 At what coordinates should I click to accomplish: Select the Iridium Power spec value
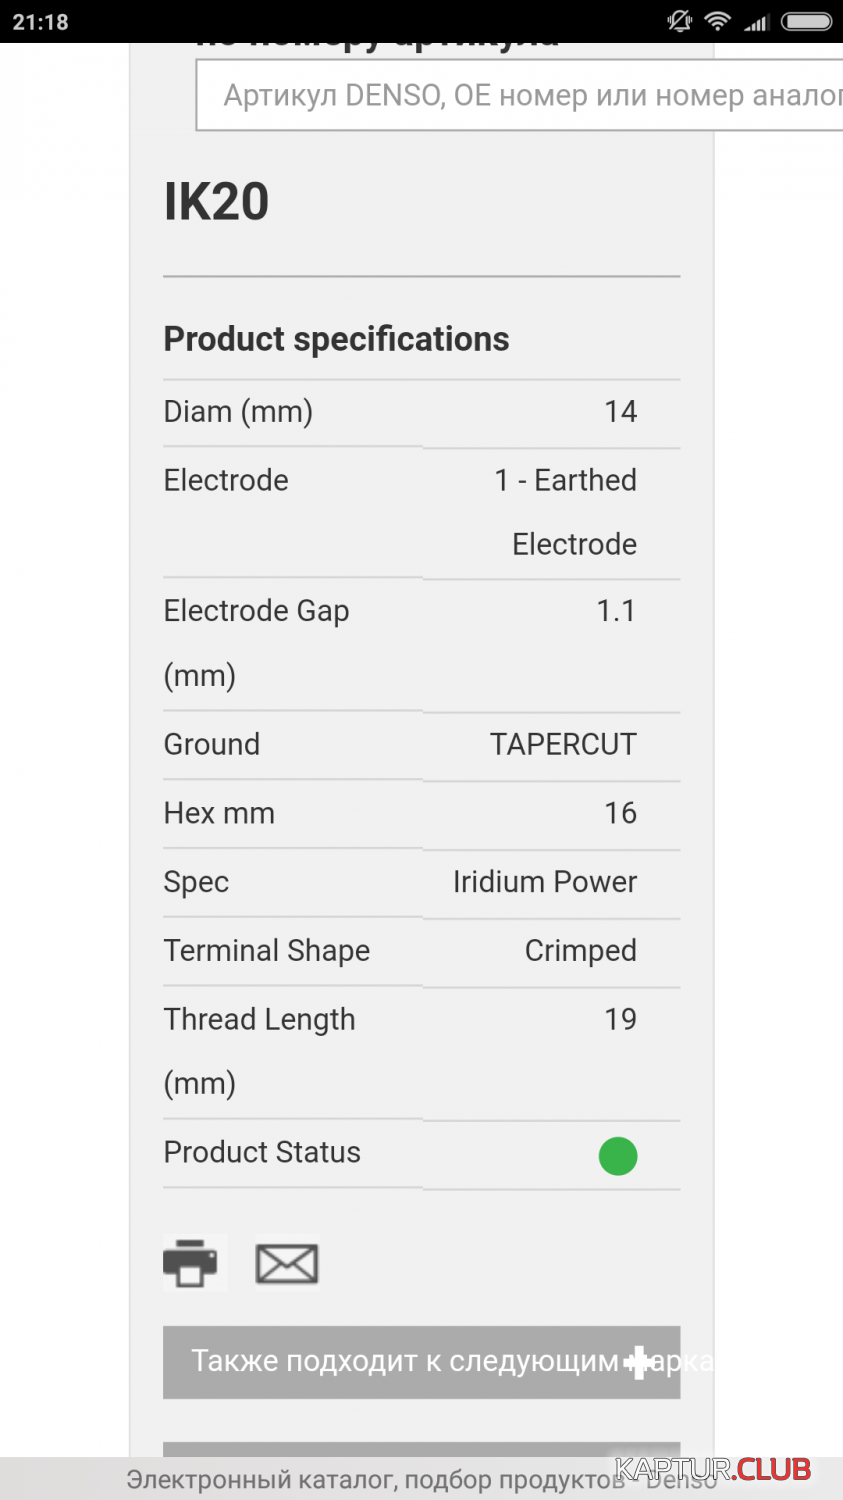pyautogui.click(x=544, y=882)
